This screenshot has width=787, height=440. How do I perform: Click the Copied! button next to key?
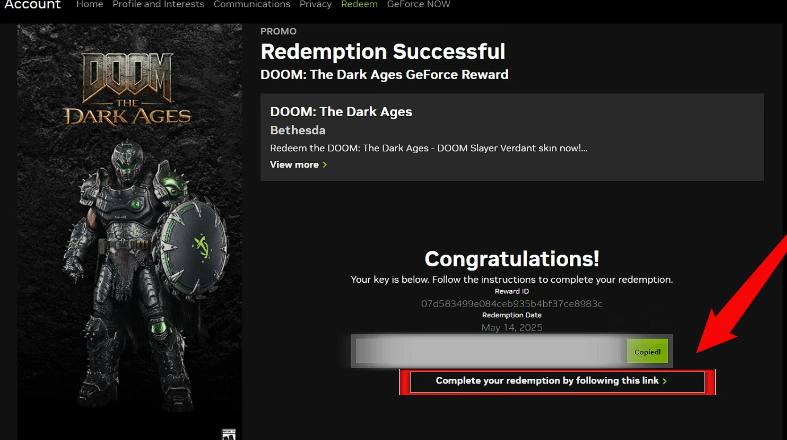[647, 352]
